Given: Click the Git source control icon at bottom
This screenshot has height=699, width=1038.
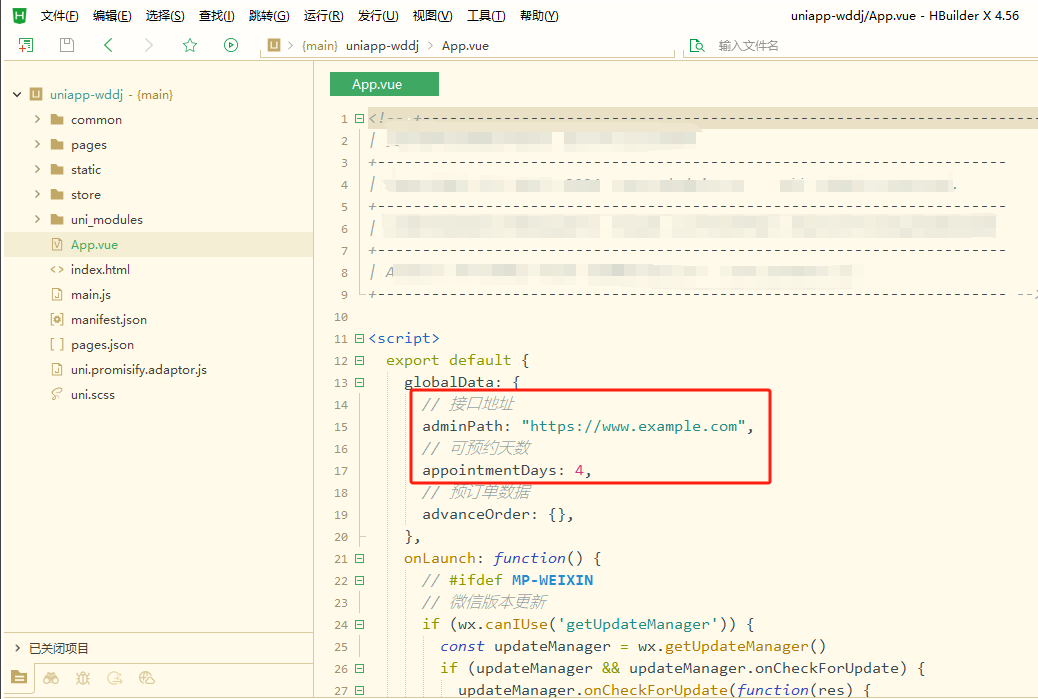Looking at the screenshot, I should [115, 678].
